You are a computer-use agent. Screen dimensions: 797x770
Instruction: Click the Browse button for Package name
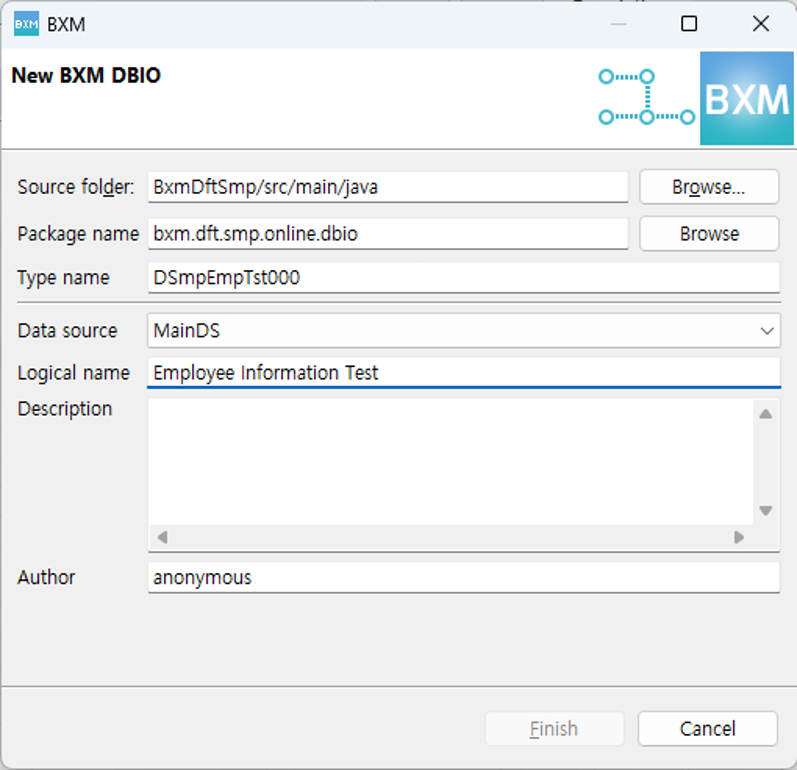pos(709,234)
